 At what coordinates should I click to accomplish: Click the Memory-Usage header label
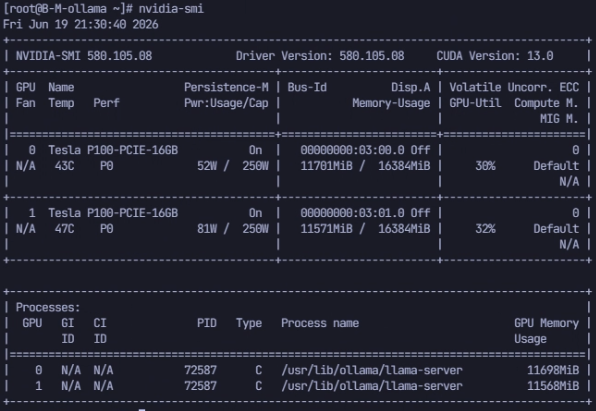click(391, 103)
